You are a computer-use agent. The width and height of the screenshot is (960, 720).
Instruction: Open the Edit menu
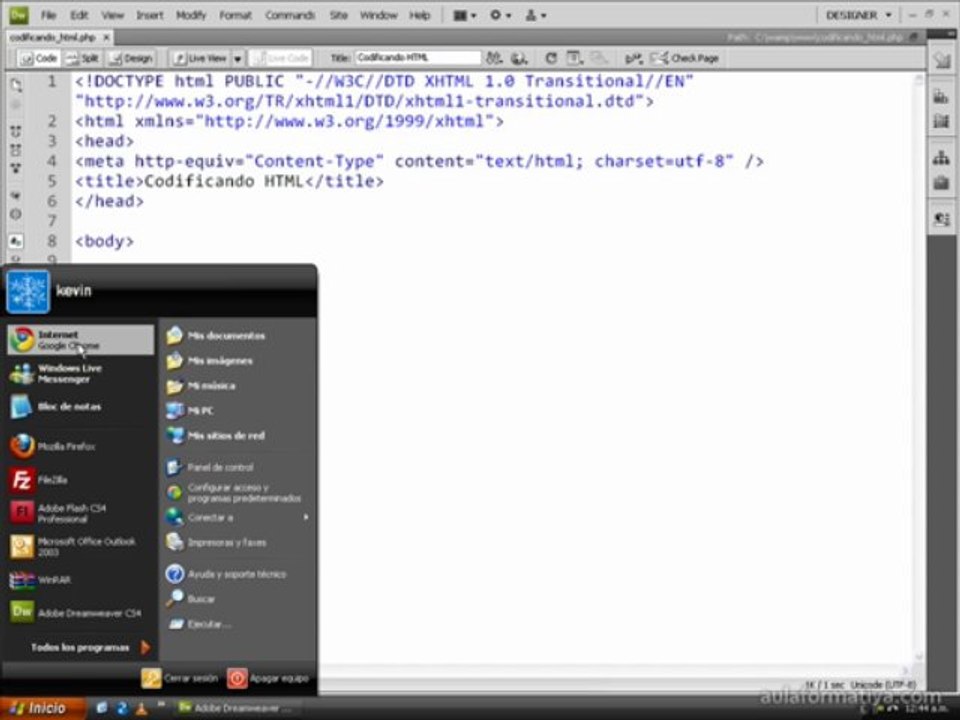click(x=79, y=15)
